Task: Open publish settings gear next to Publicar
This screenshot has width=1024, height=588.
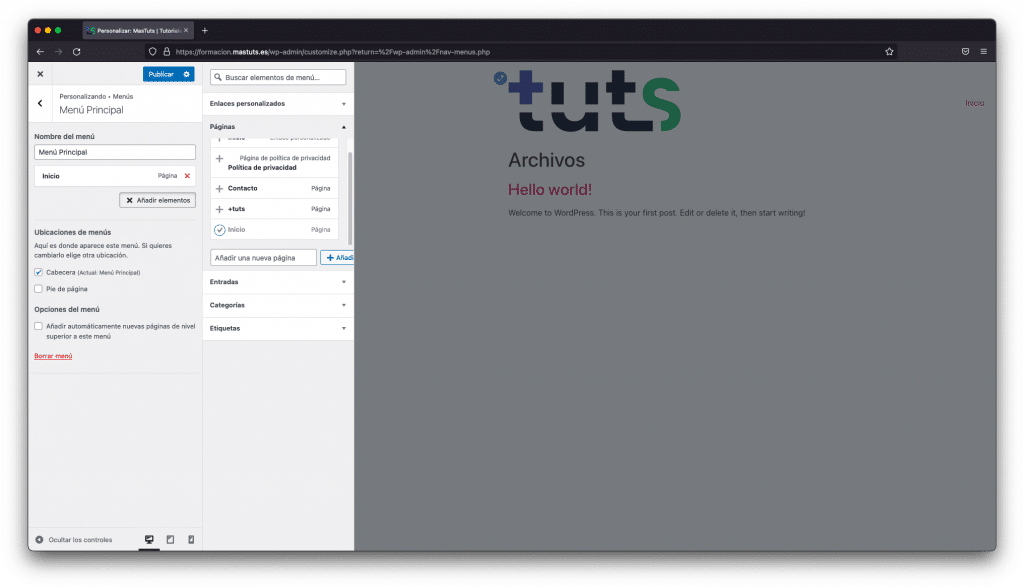Action: click(186, 74)
